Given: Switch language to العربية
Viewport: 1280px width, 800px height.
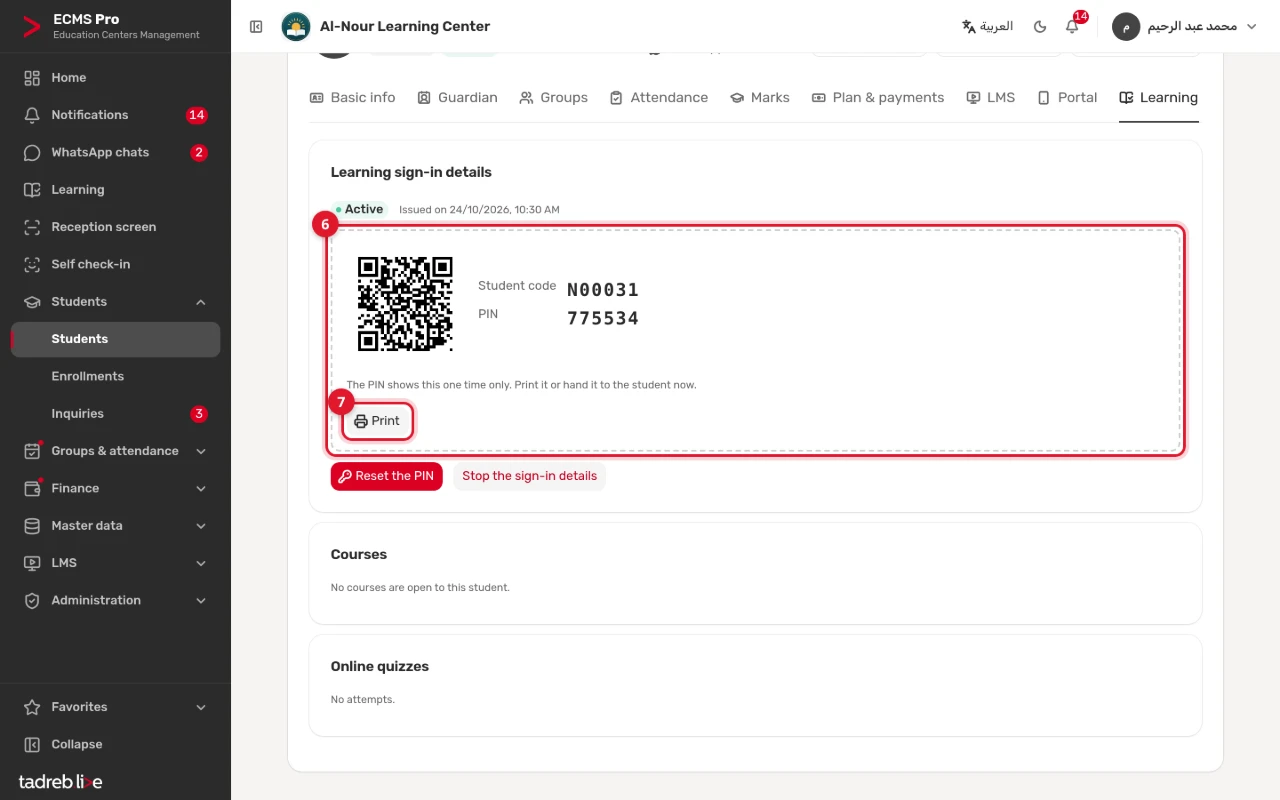Looking at the screenshot, I should tap(987, 27).
